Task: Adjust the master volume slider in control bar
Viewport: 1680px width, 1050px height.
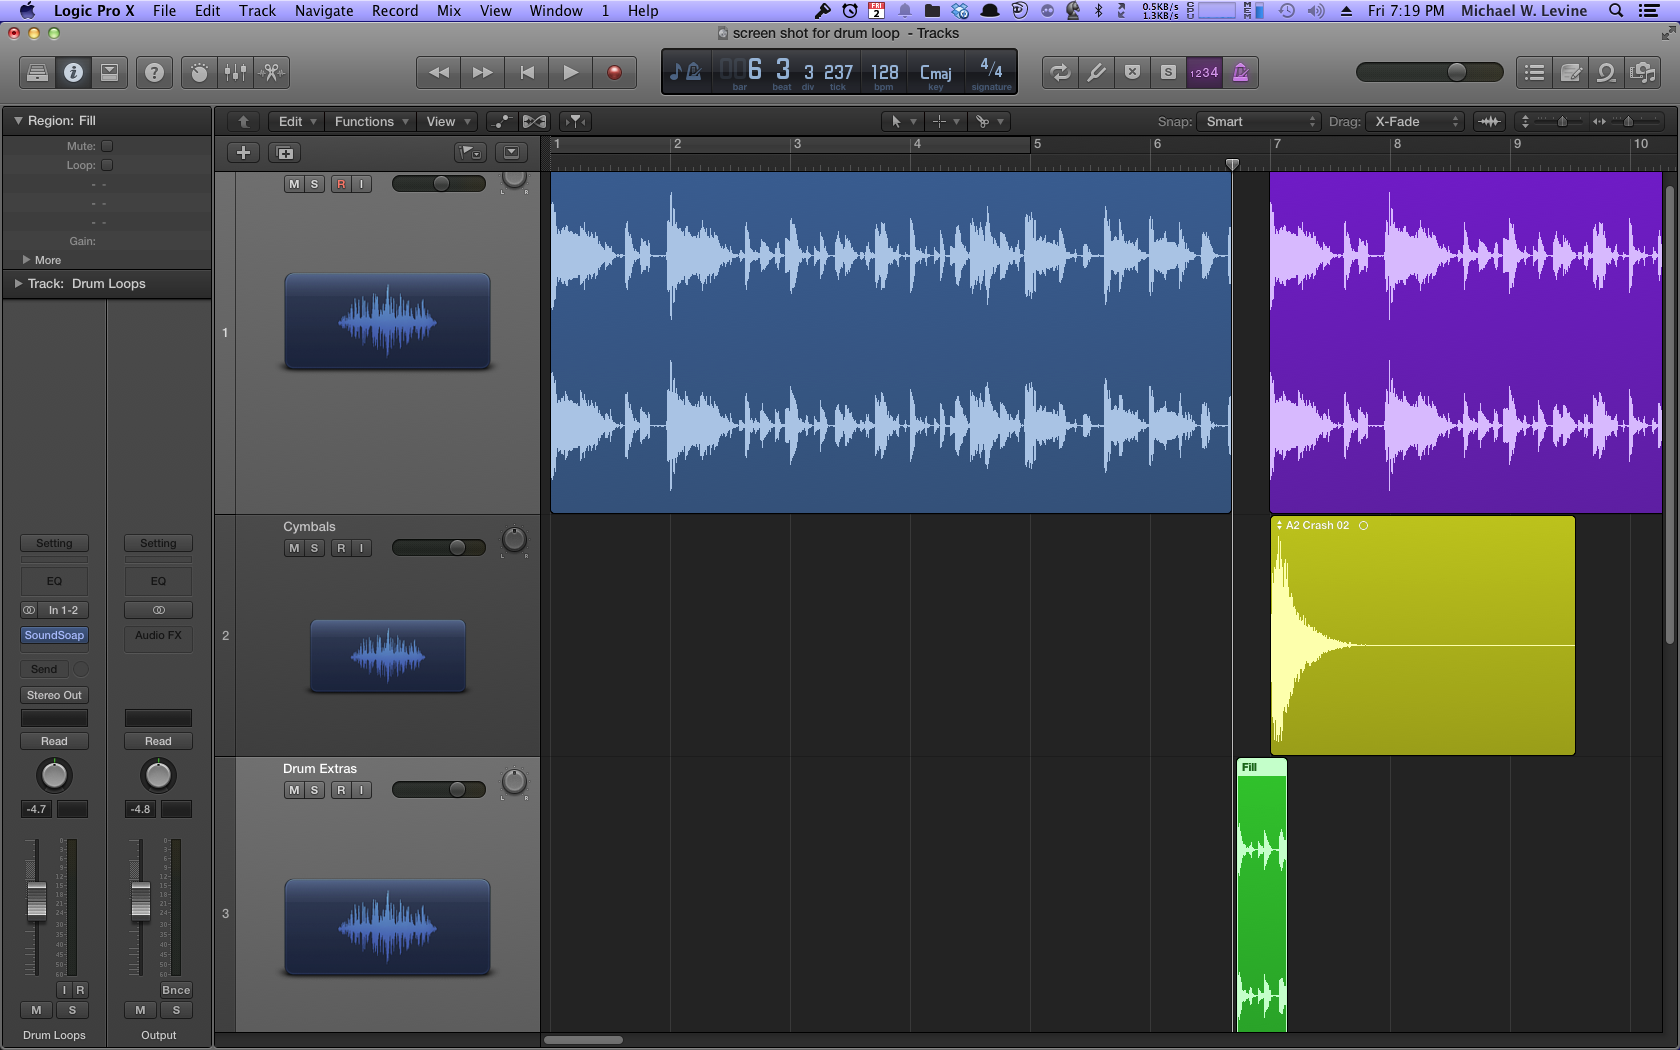Action: [x=1430, y=72]
